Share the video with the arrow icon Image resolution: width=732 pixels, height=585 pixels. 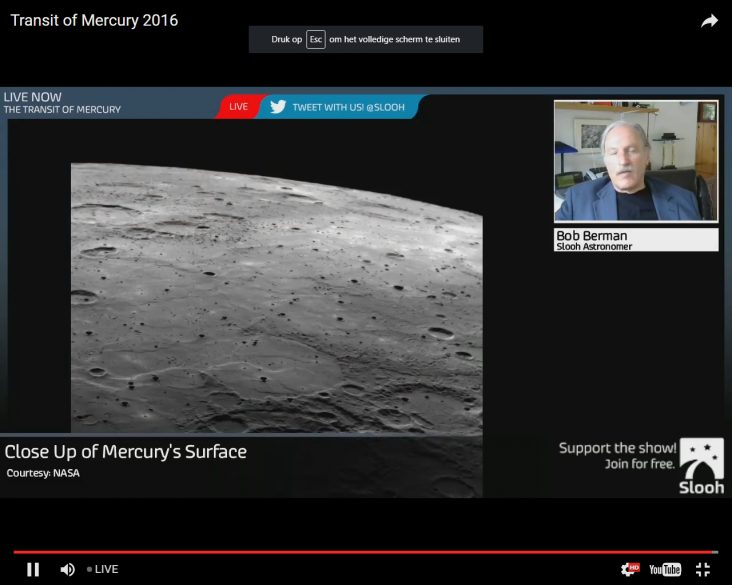709,21
